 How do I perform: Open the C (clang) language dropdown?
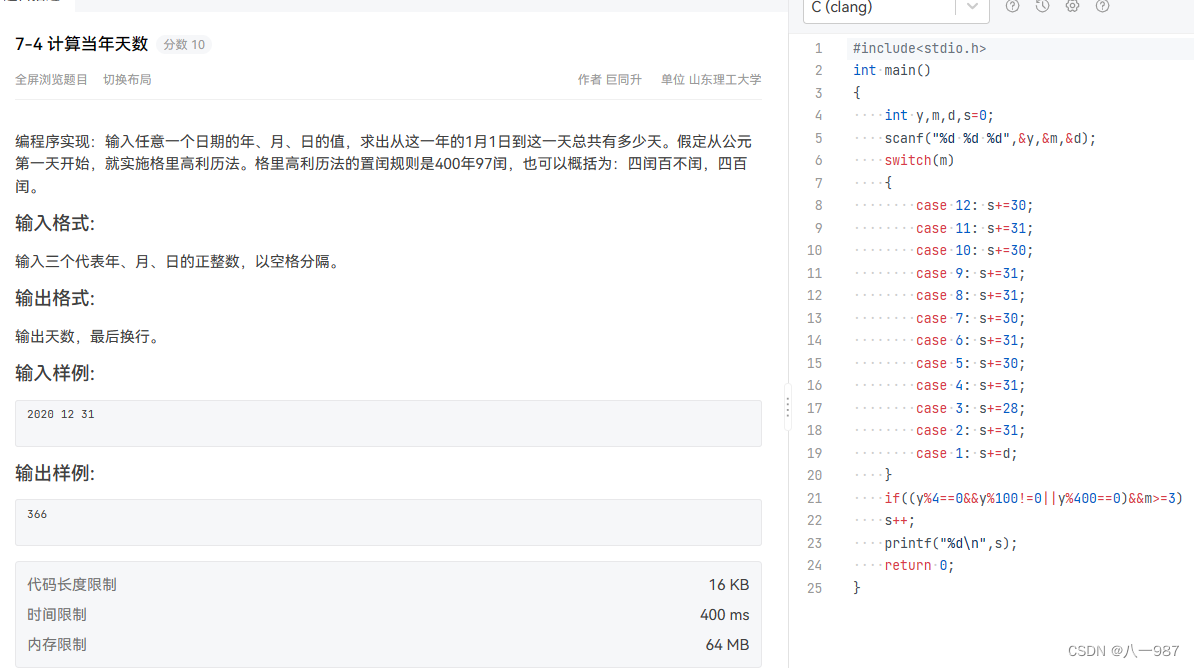coord(880,8)
